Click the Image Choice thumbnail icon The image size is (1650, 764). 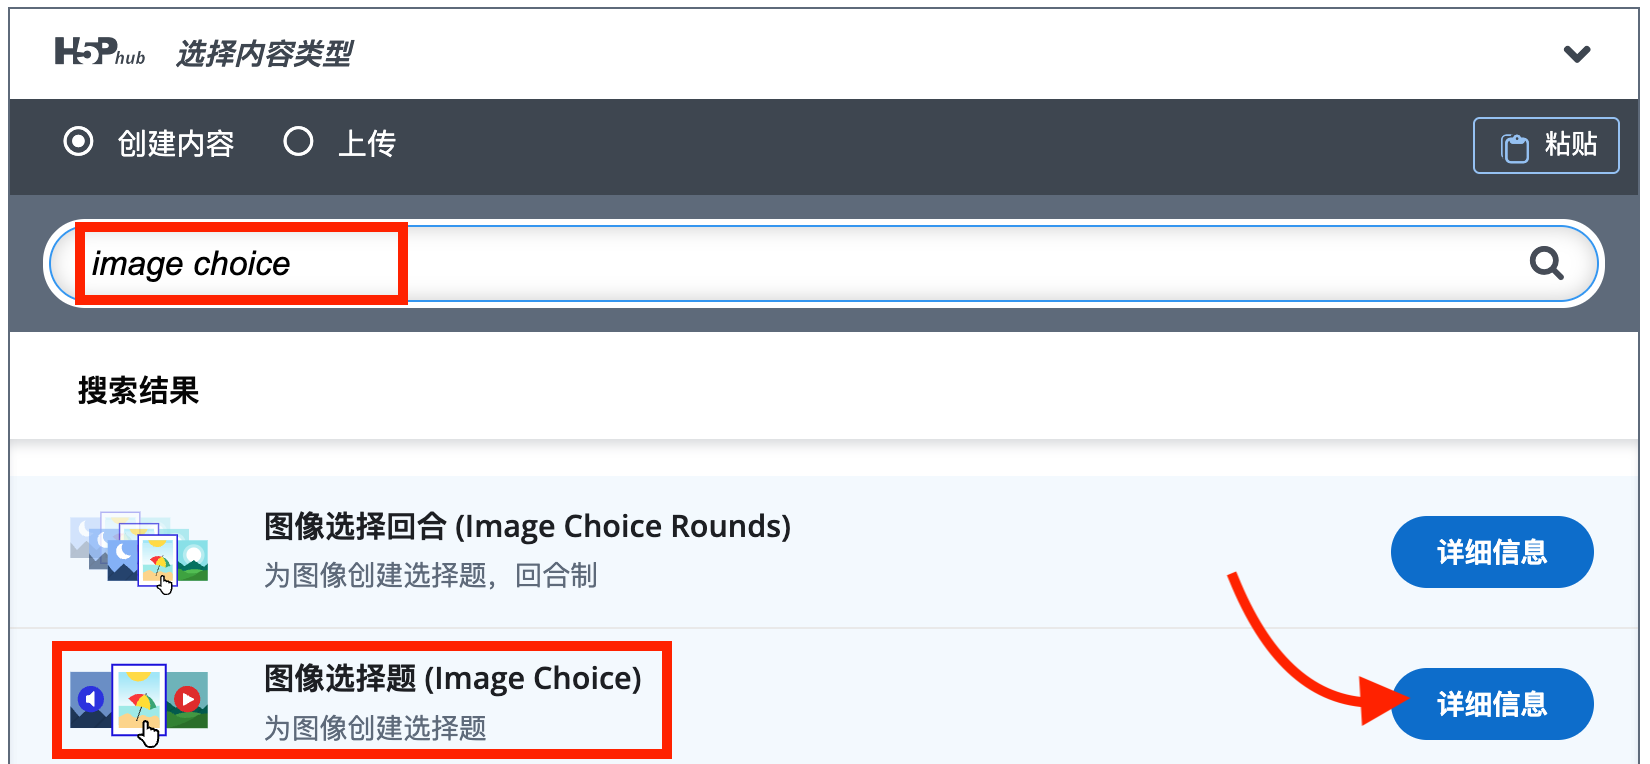[139, 702]
